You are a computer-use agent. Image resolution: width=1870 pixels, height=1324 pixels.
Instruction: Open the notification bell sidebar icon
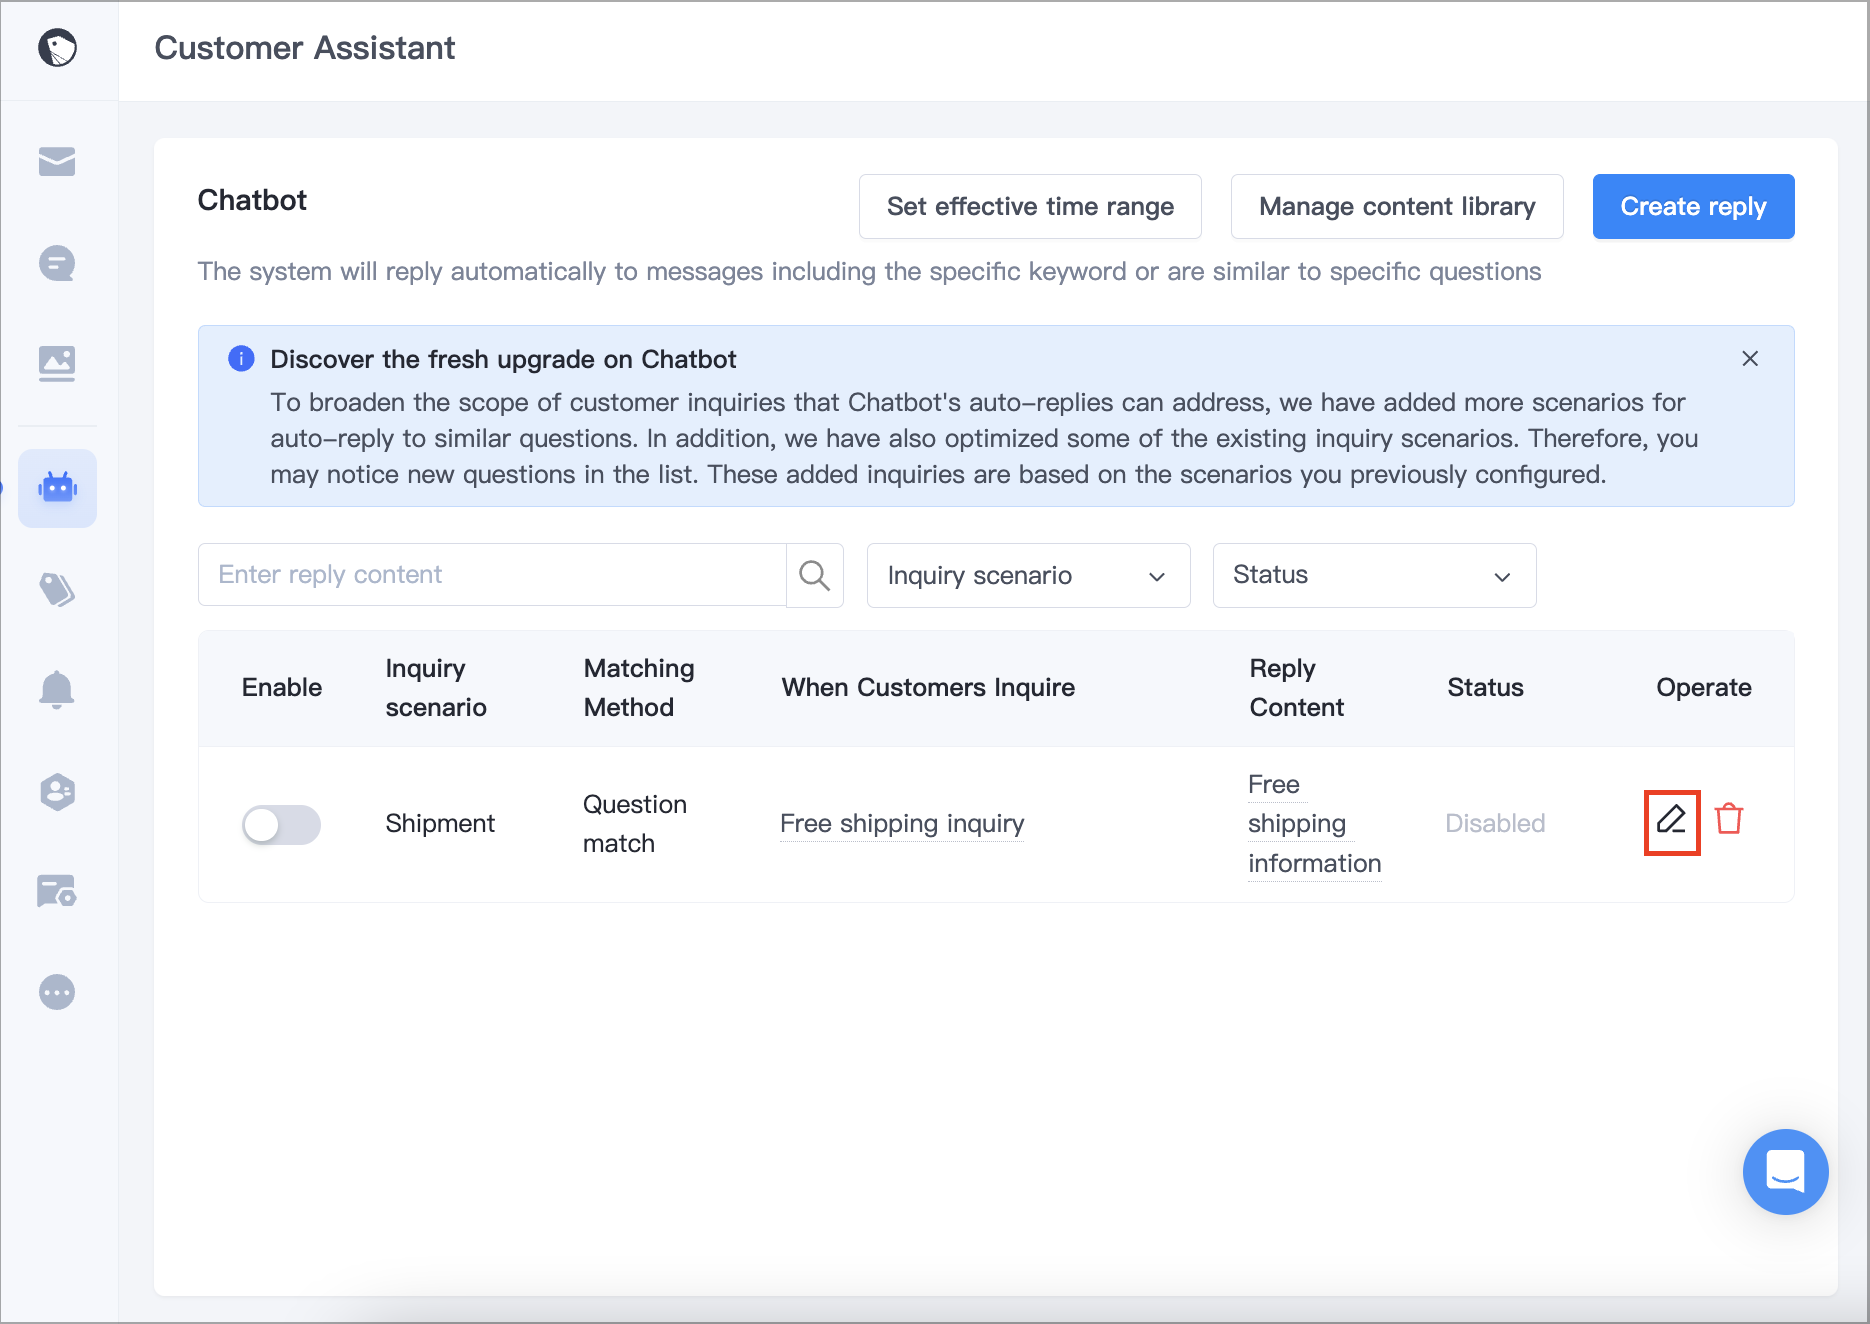57,690
